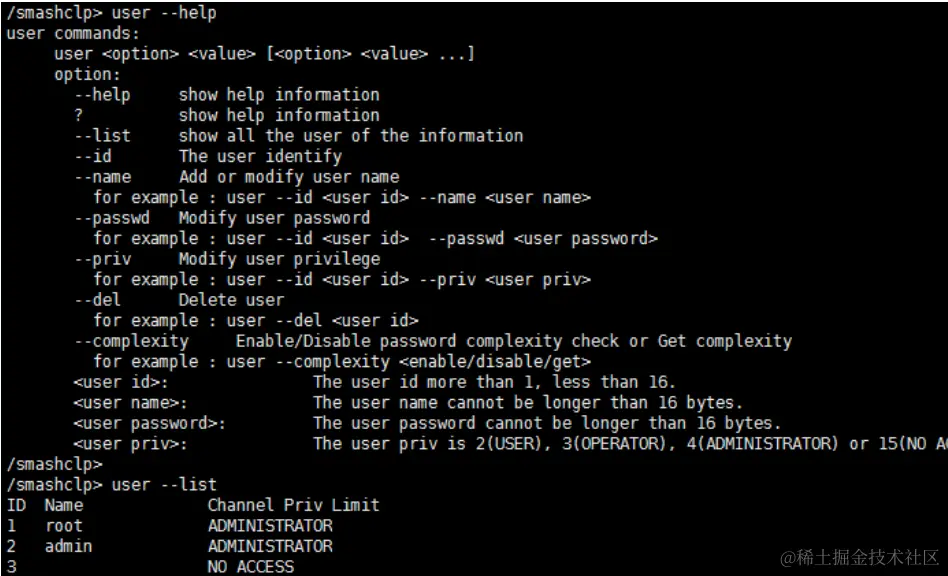Click the '<user password>:' parameter label
948x576 pixels.
pyautogui.click(x=150, y=423)
